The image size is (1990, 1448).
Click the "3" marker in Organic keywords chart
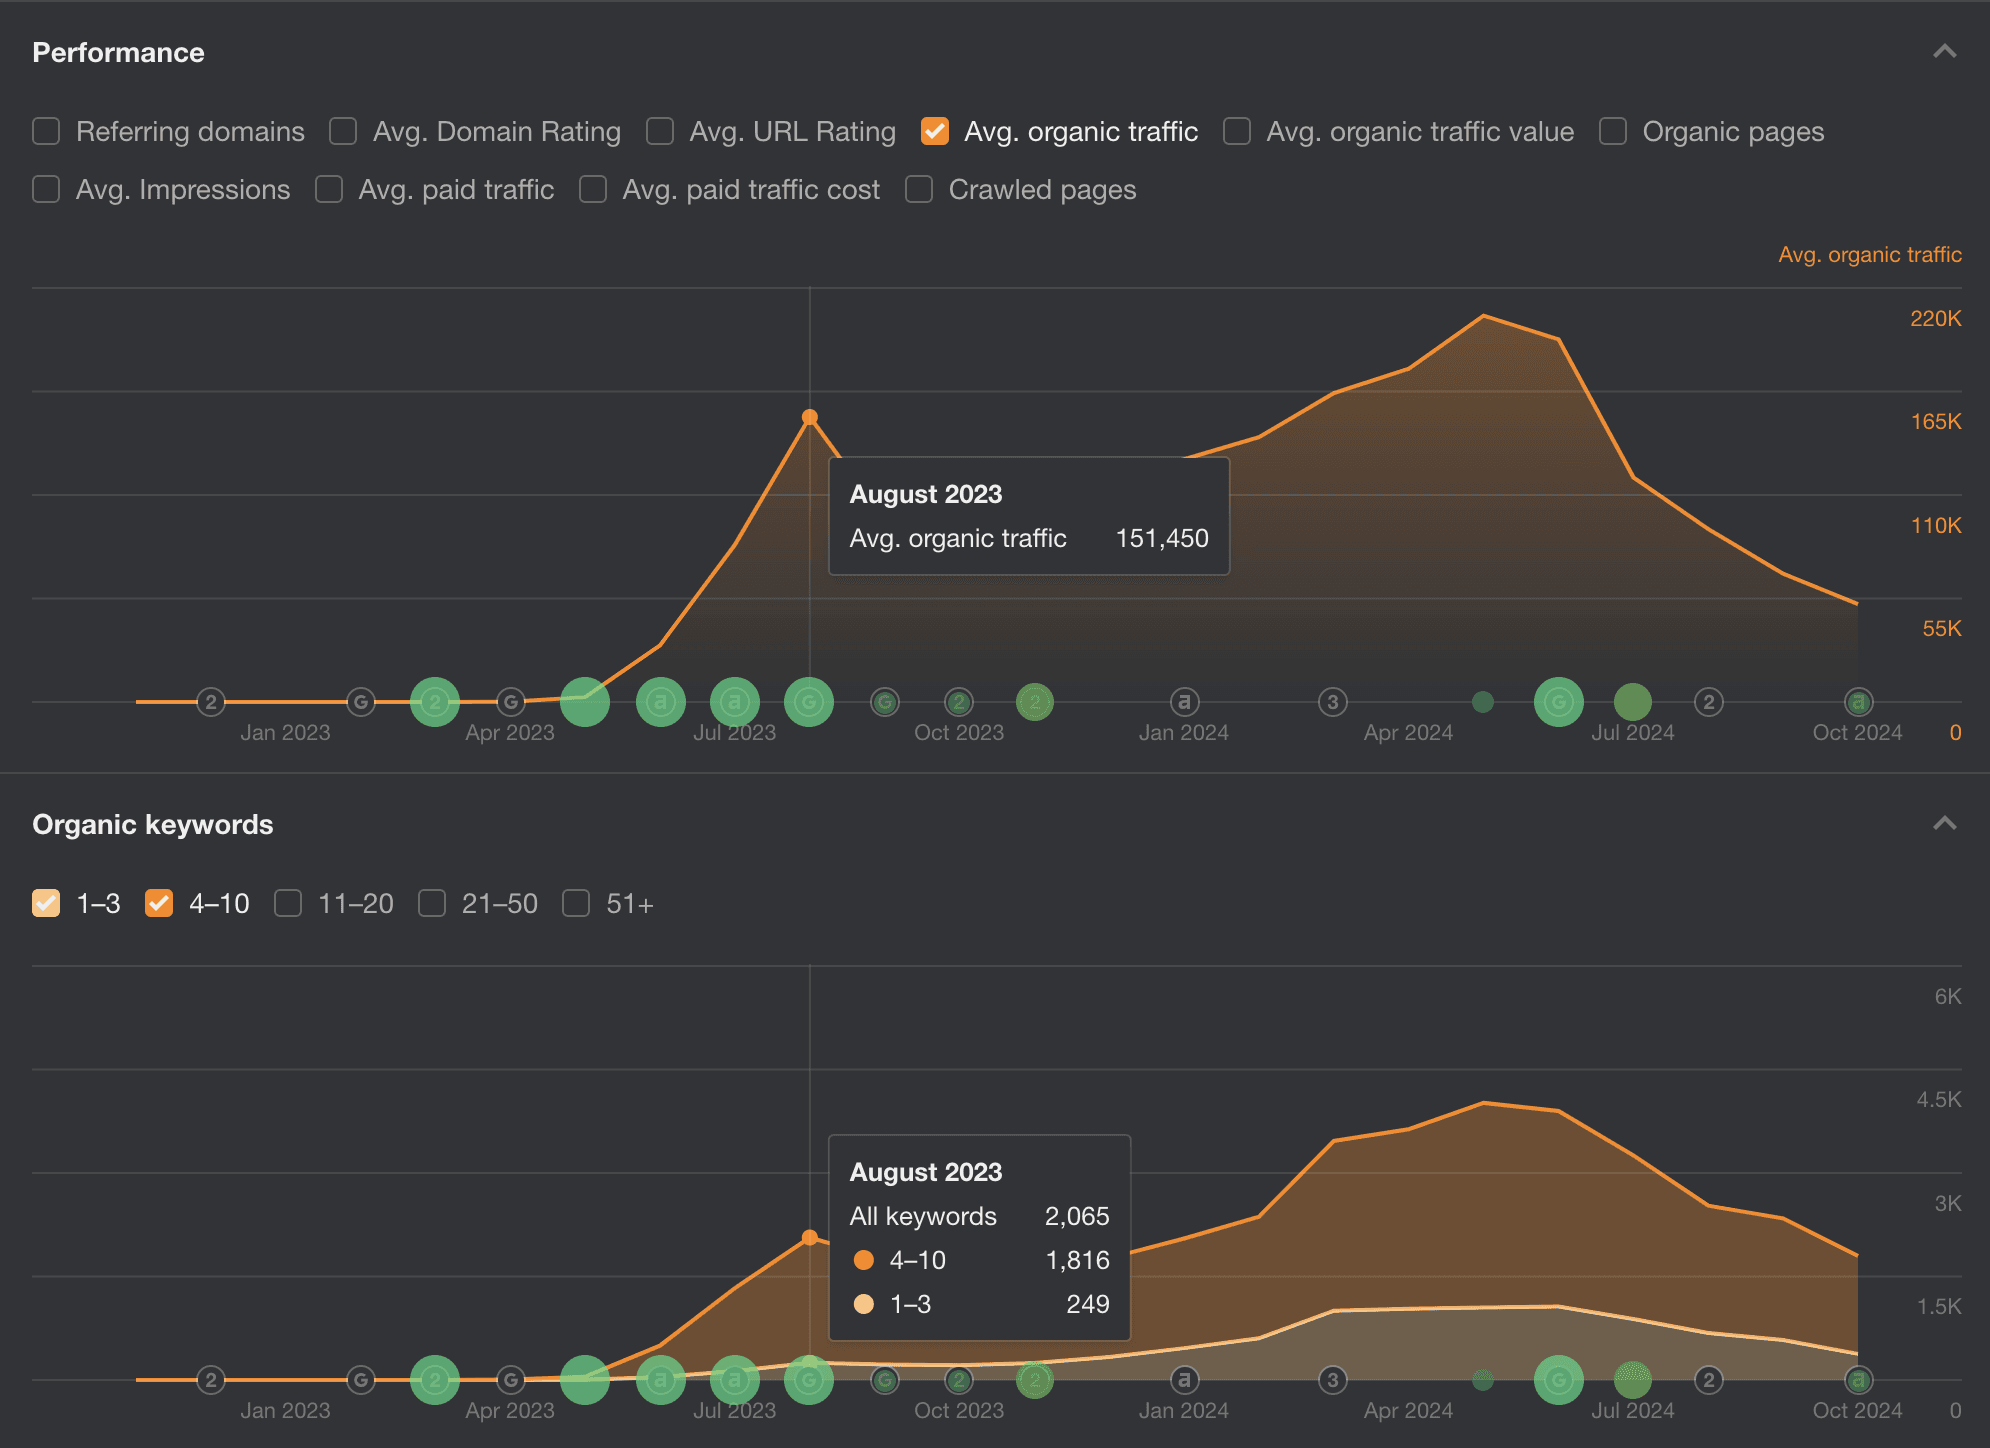point(1332,1380)
